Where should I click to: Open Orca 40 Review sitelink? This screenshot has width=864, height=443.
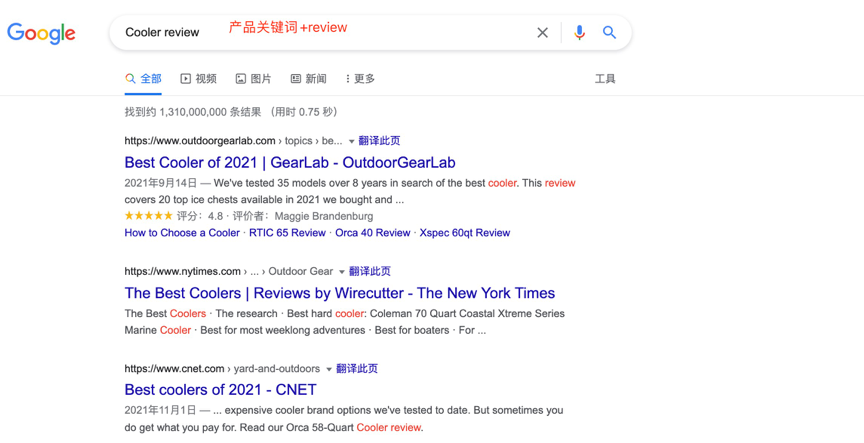tap(372, 233)
